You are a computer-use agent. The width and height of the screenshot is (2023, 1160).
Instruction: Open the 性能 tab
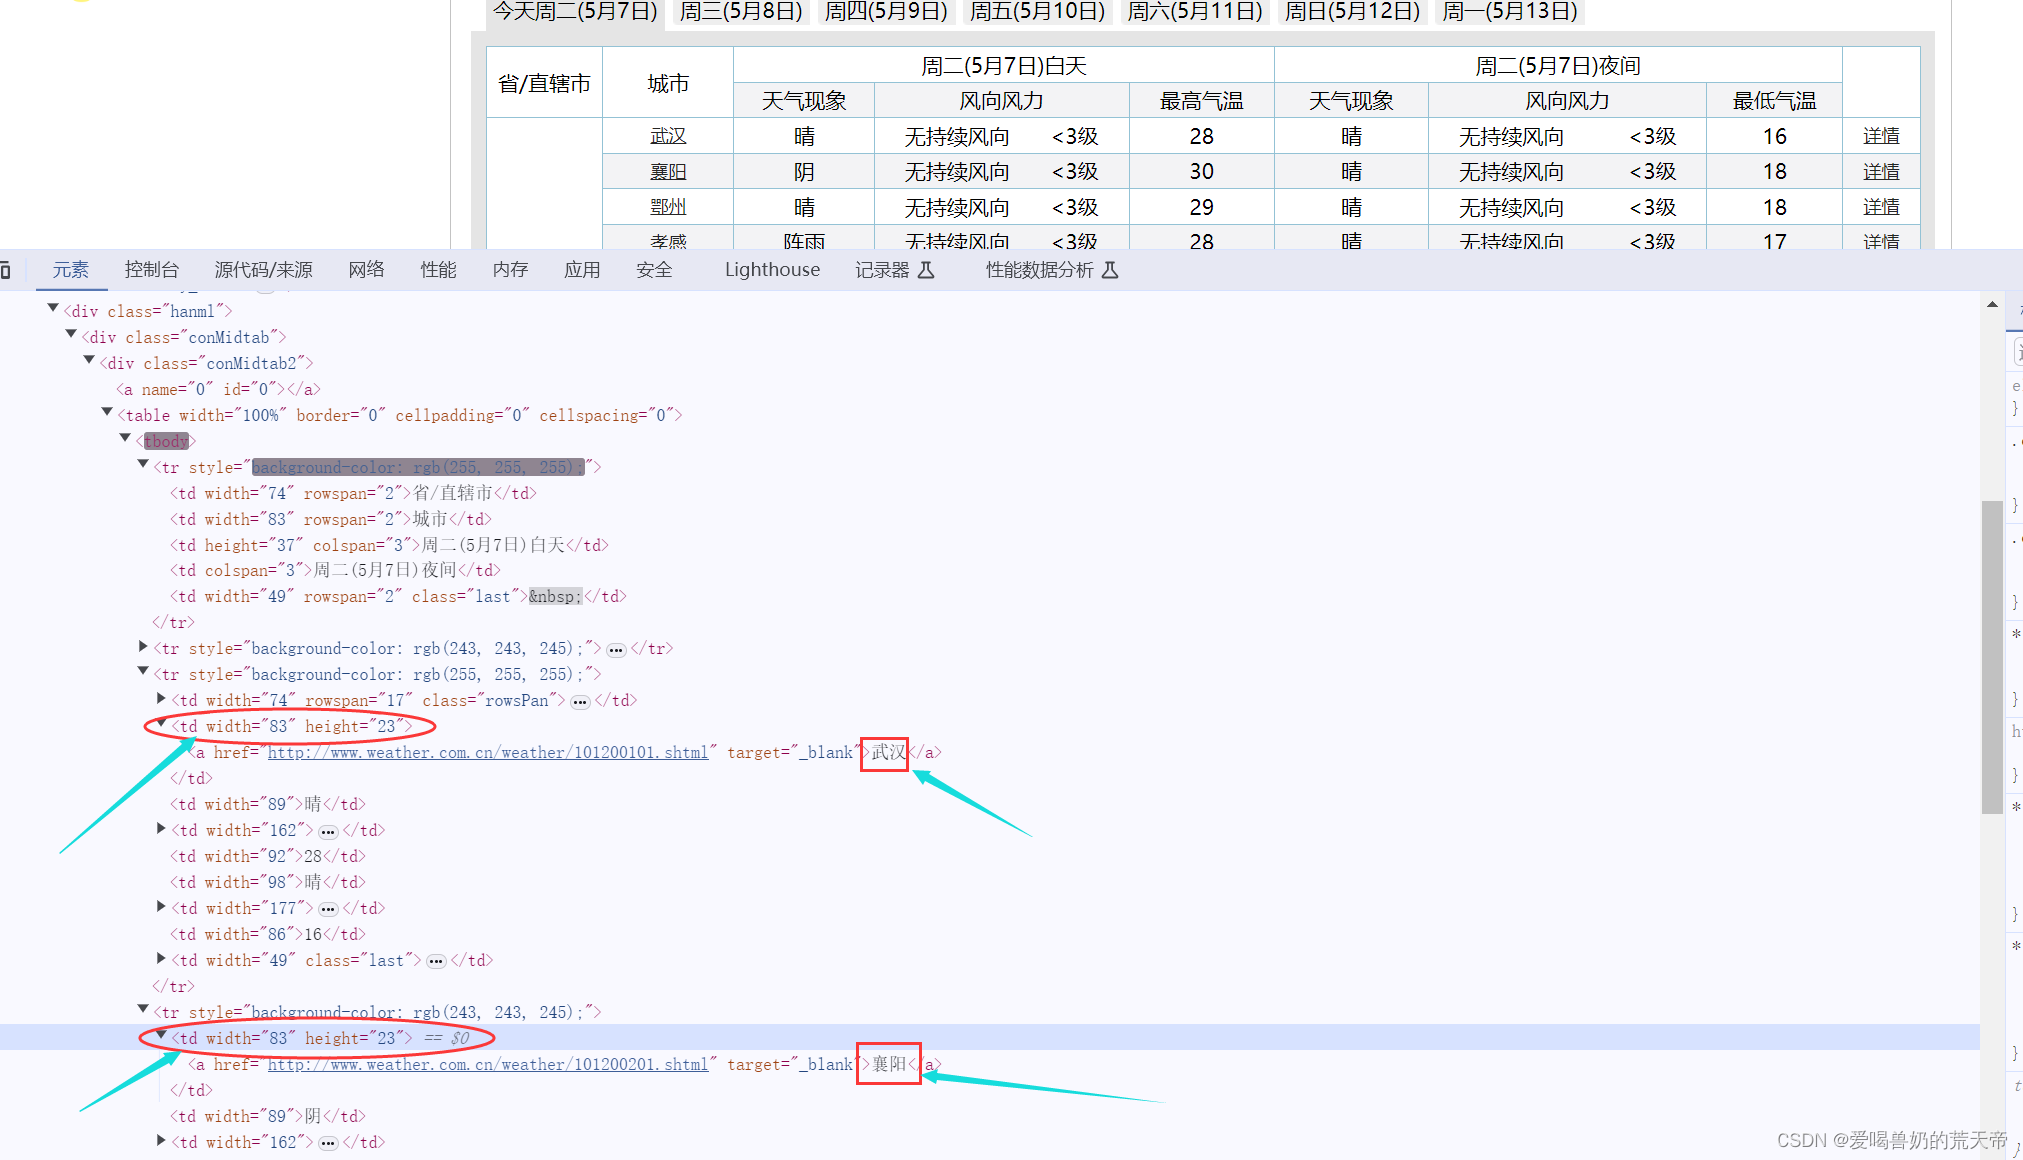439,270
